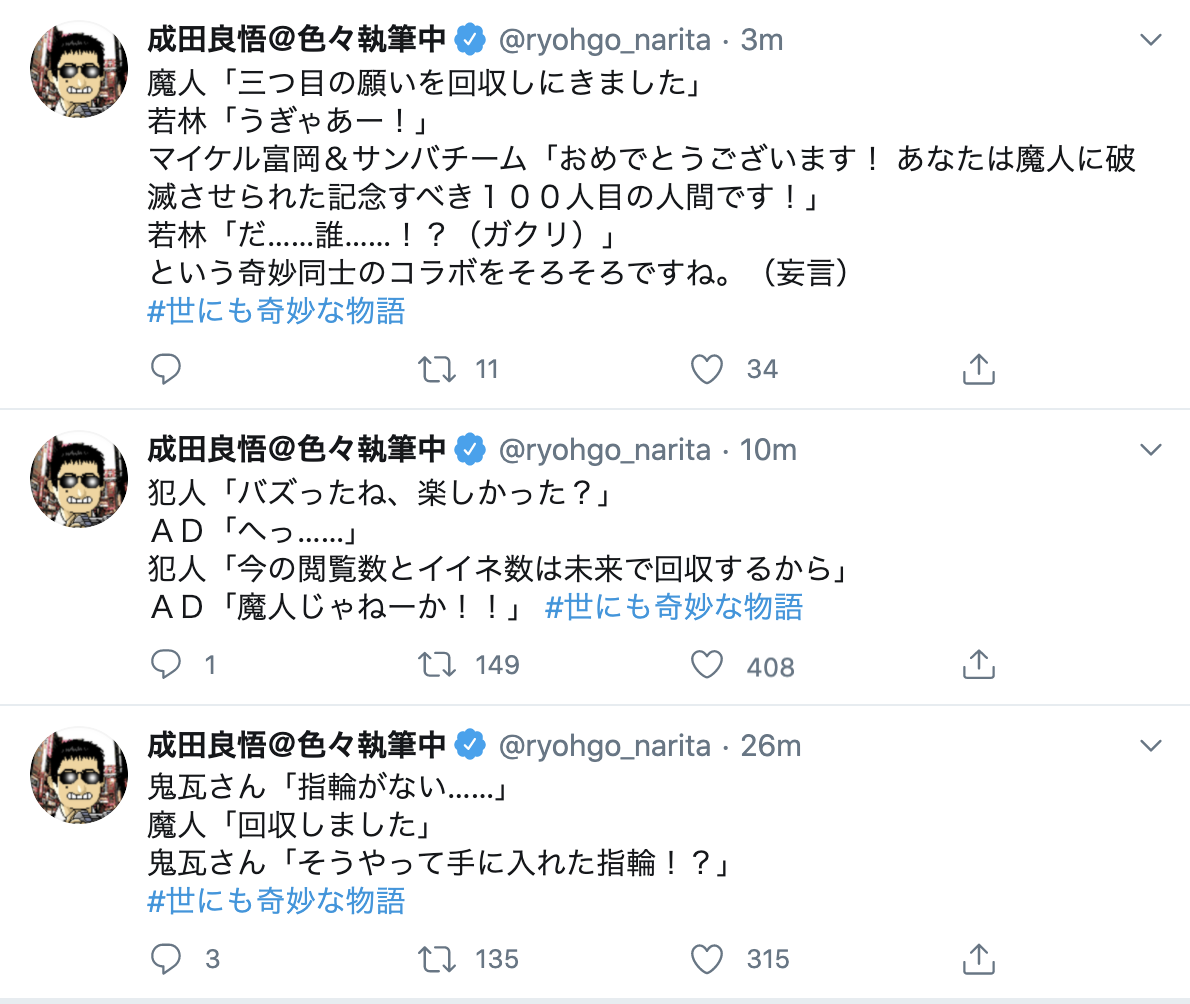
Task: Retweet the tweet with 135 retweets
Action: point(436,960)
